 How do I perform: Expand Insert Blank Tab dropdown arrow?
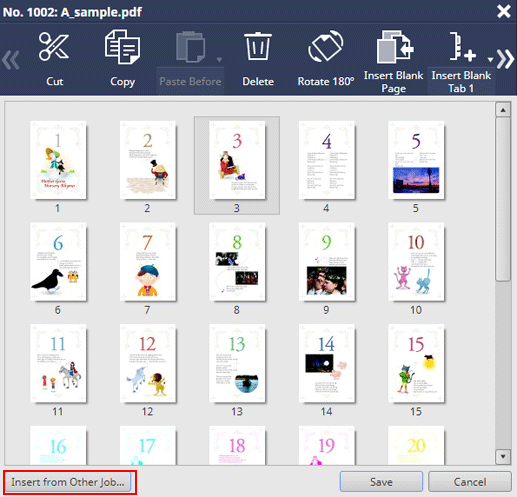(490, 60)
